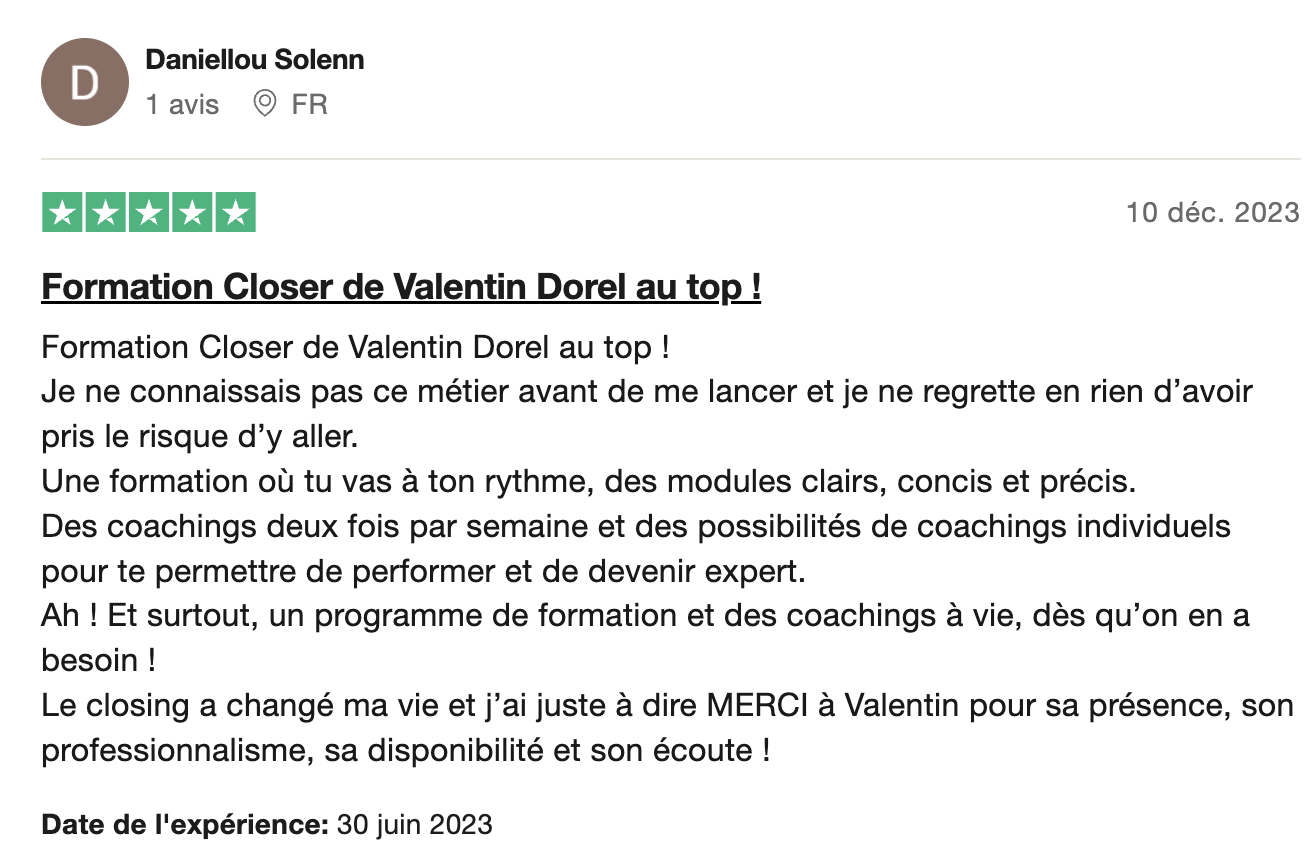Image resolution: width=1316 pixels, height=866 pixels.
Task: Click the second green rating star
Action: (105, 213)
